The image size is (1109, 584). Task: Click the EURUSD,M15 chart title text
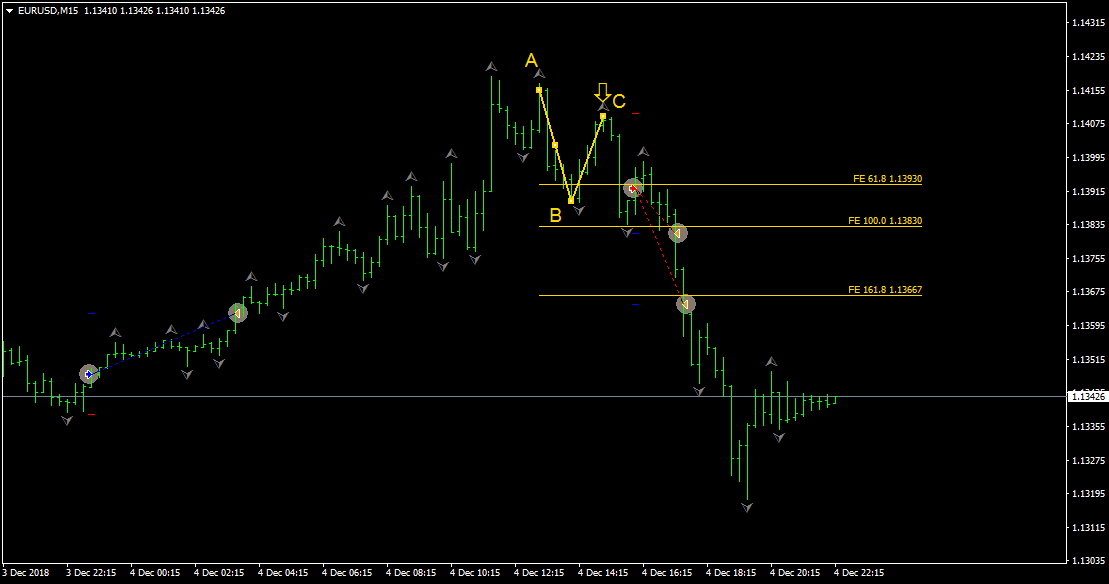48,11
